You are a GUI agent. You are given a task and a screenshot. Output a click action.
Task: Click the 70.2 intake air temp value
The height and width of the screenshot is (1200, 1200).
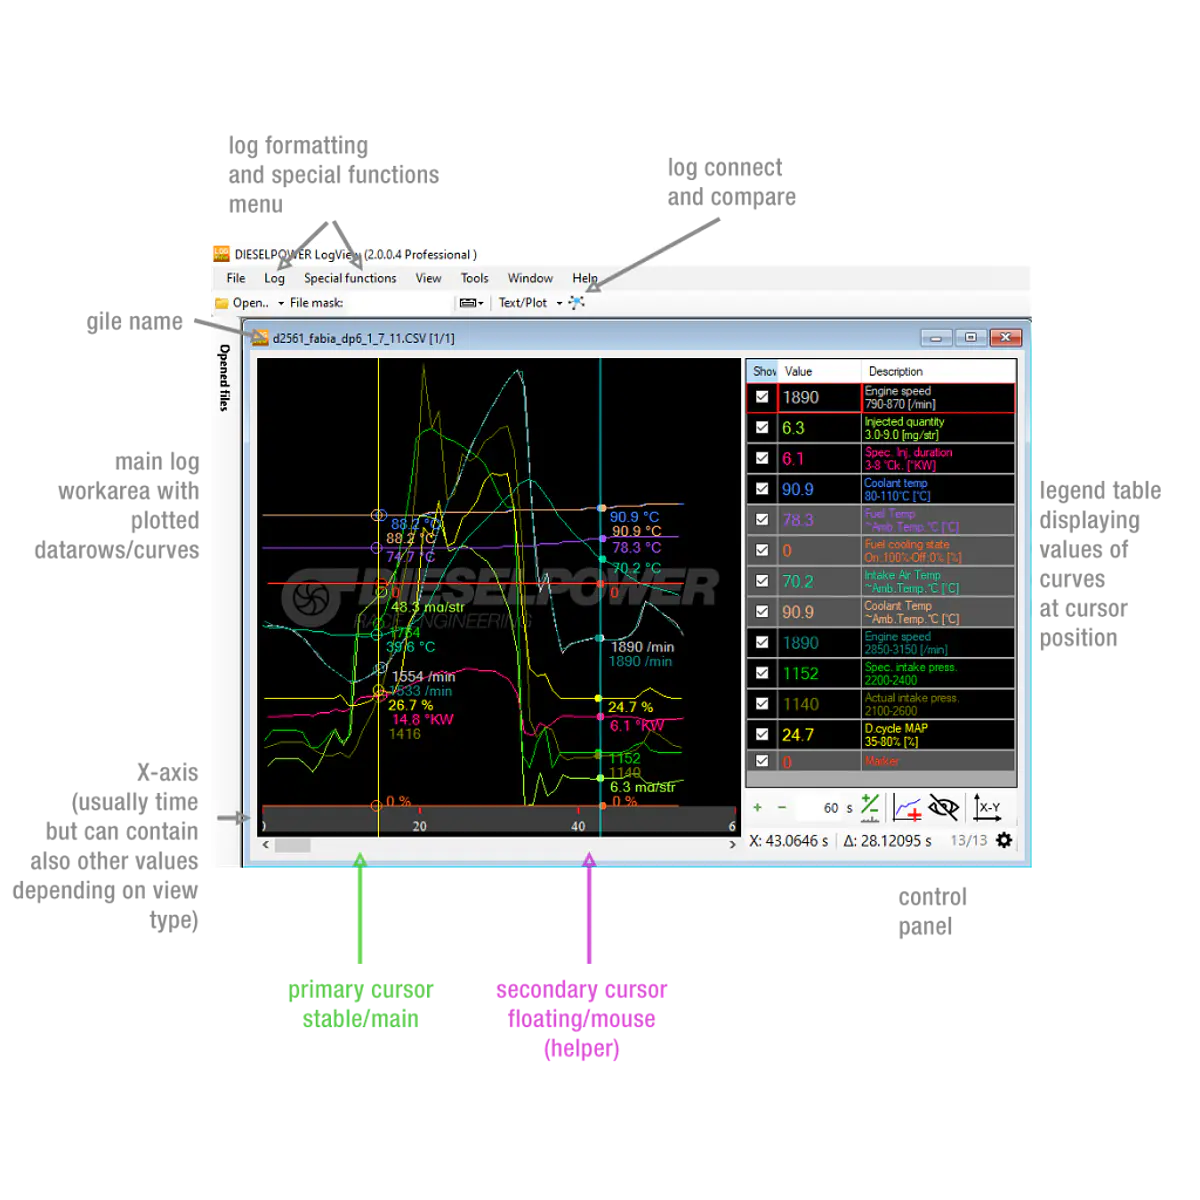click(x=819, y=581)
